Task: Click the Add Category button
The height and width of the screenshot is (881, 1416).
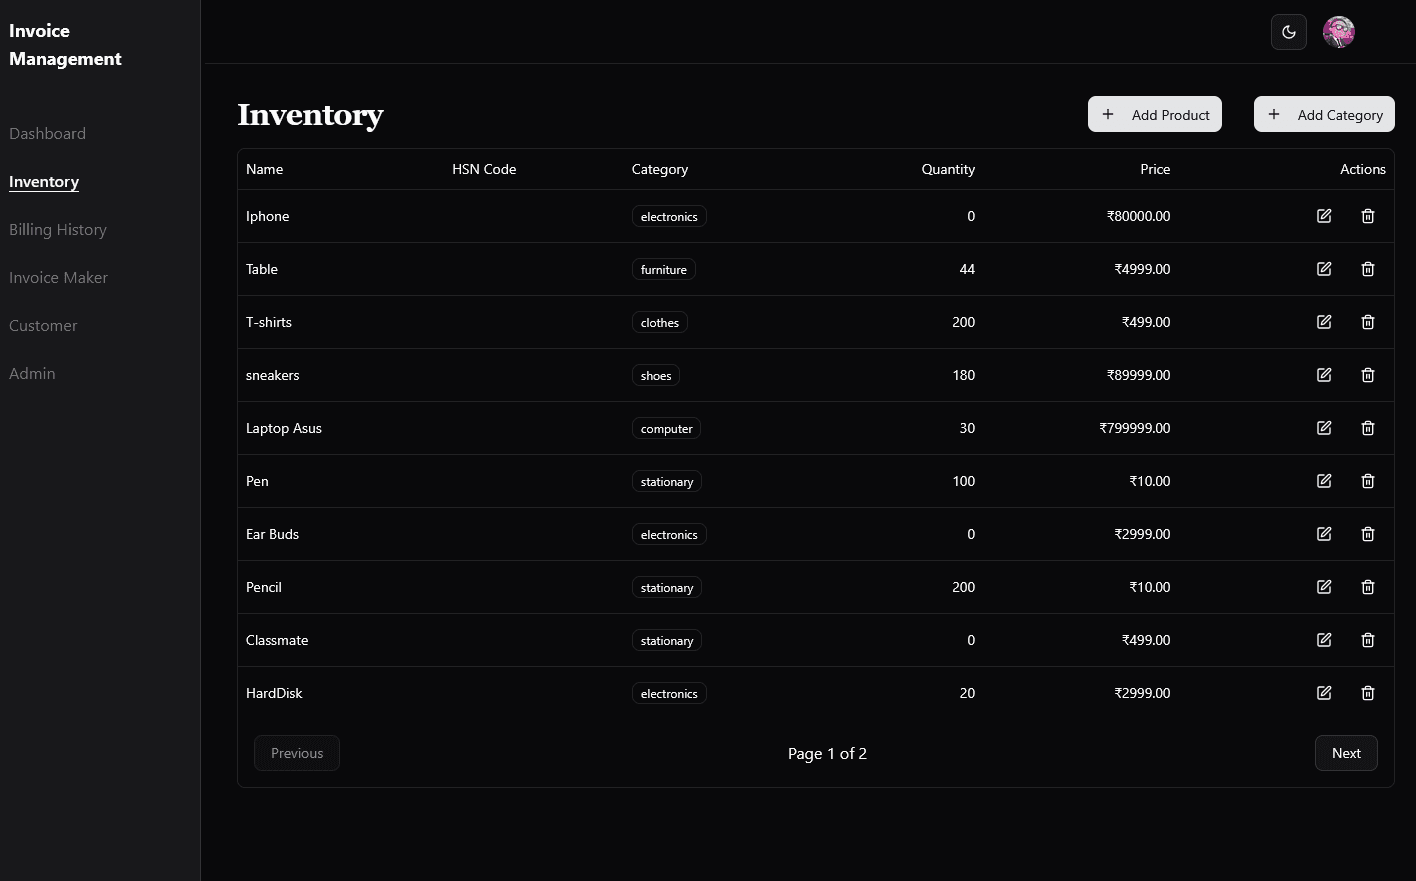Action: tap(1324, 114)
